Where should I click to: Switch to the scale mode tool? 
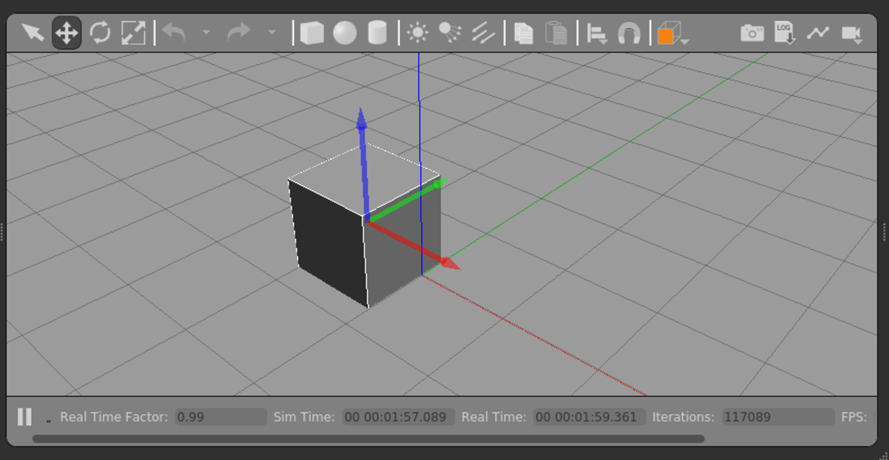pos(134,33)
